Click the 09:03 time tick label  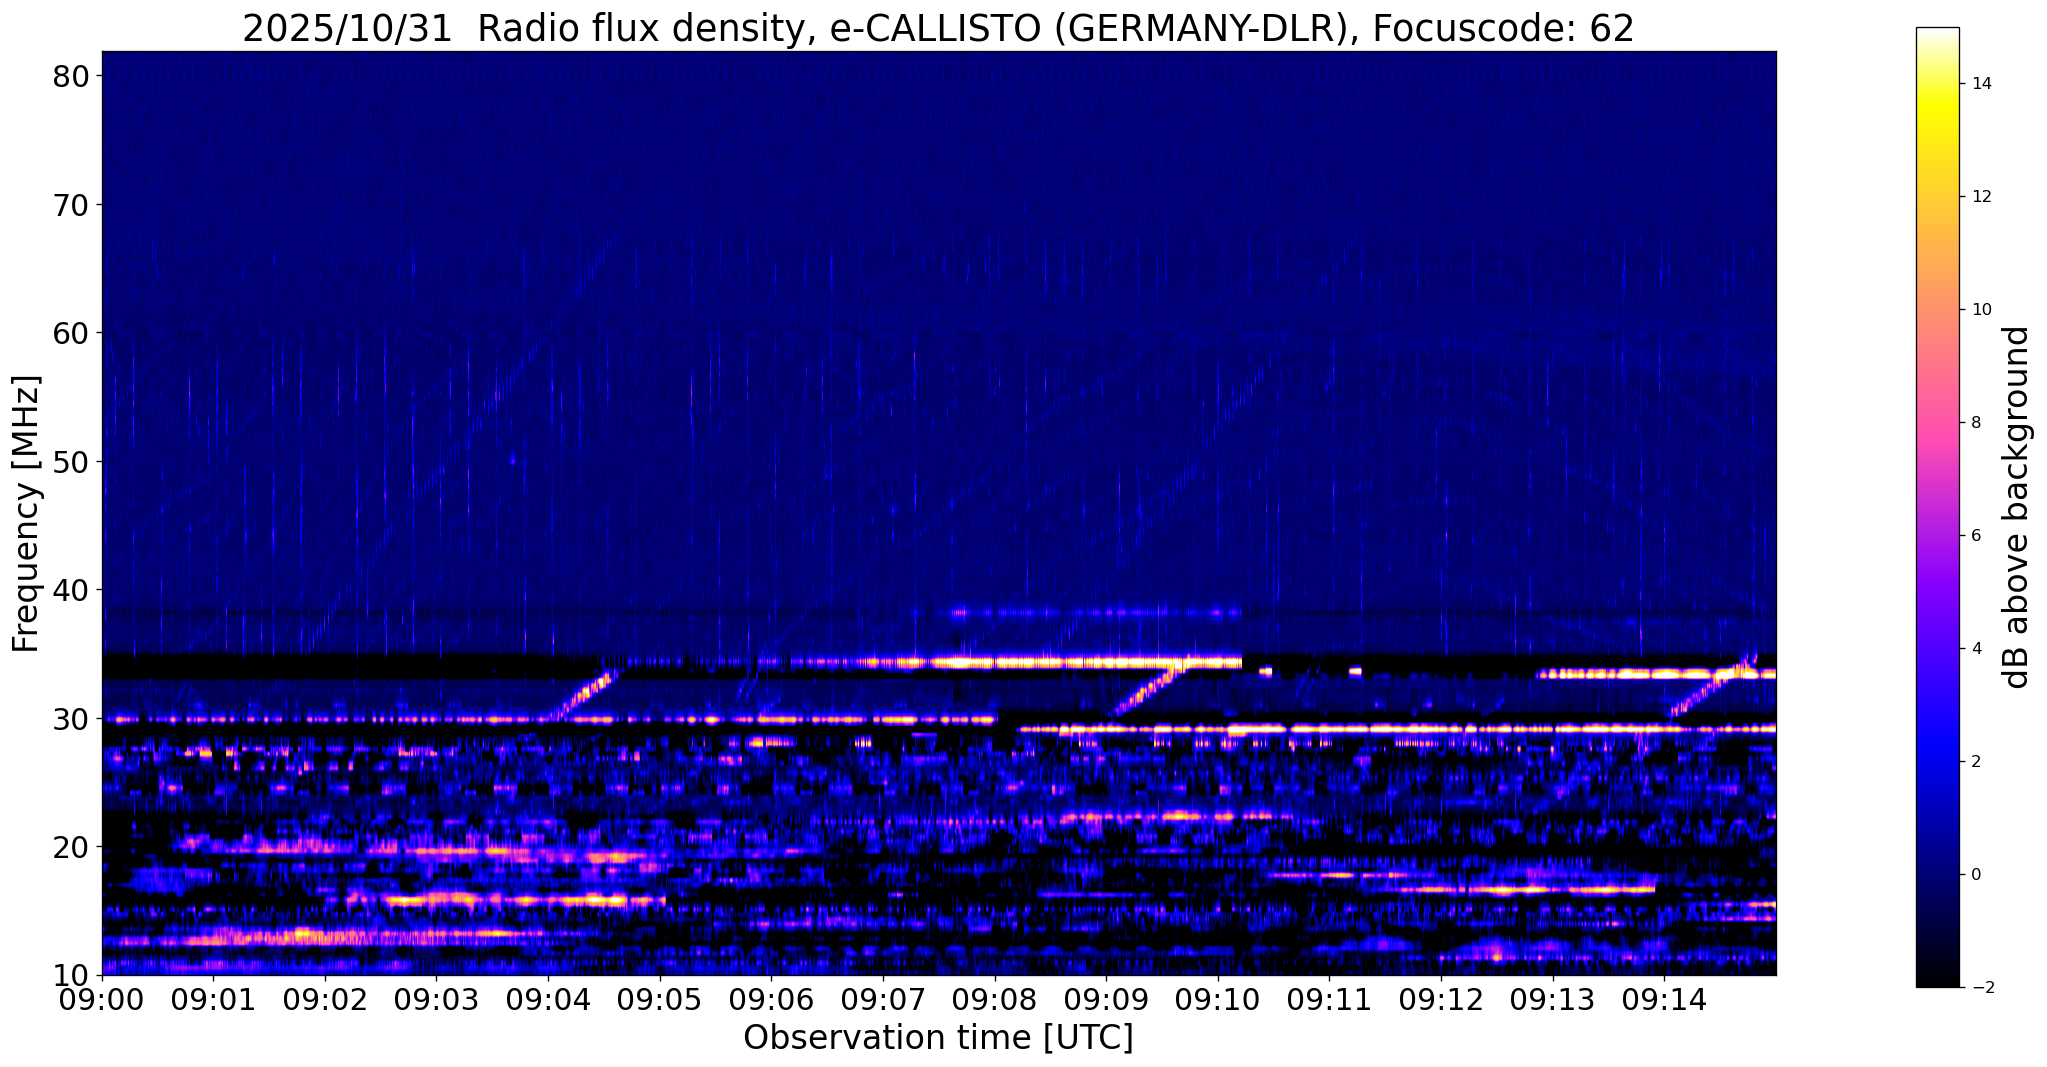pos(436,999)
